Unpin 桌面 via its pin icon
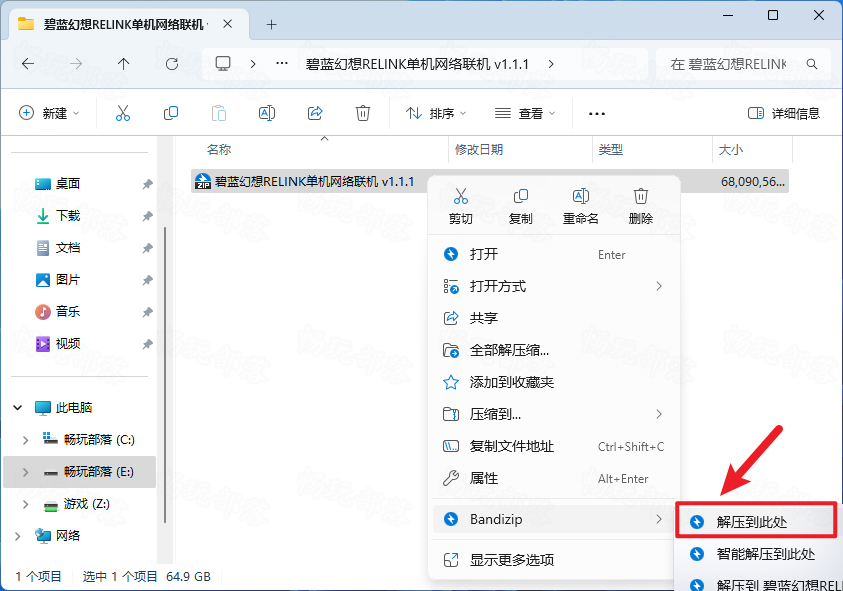 click(147, 184)
